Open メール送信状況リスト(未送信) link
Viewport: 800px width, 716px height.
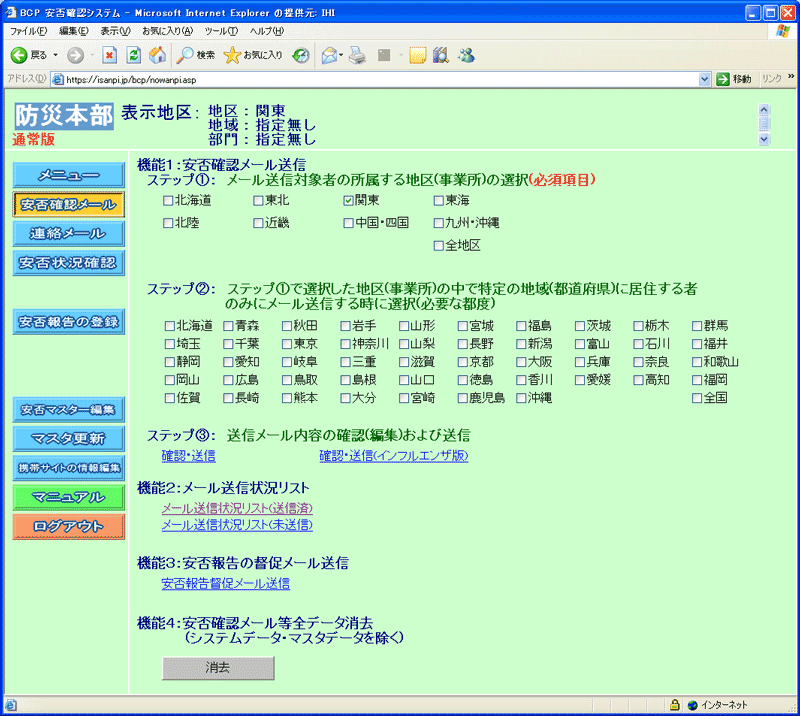[x=237, y=525]
